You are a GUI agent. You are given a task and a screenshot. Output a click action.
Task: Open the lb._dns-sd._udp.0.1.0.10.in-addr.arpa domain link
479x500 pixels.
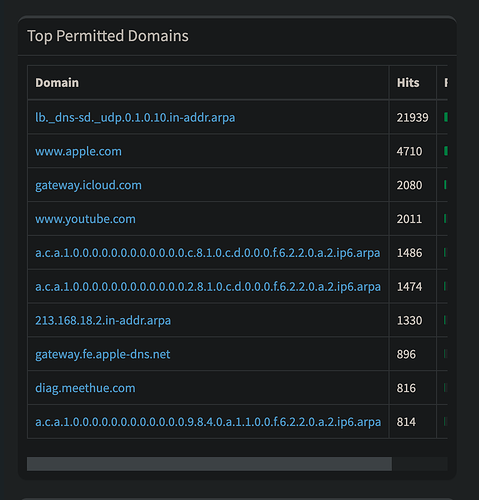click(135, 117)
